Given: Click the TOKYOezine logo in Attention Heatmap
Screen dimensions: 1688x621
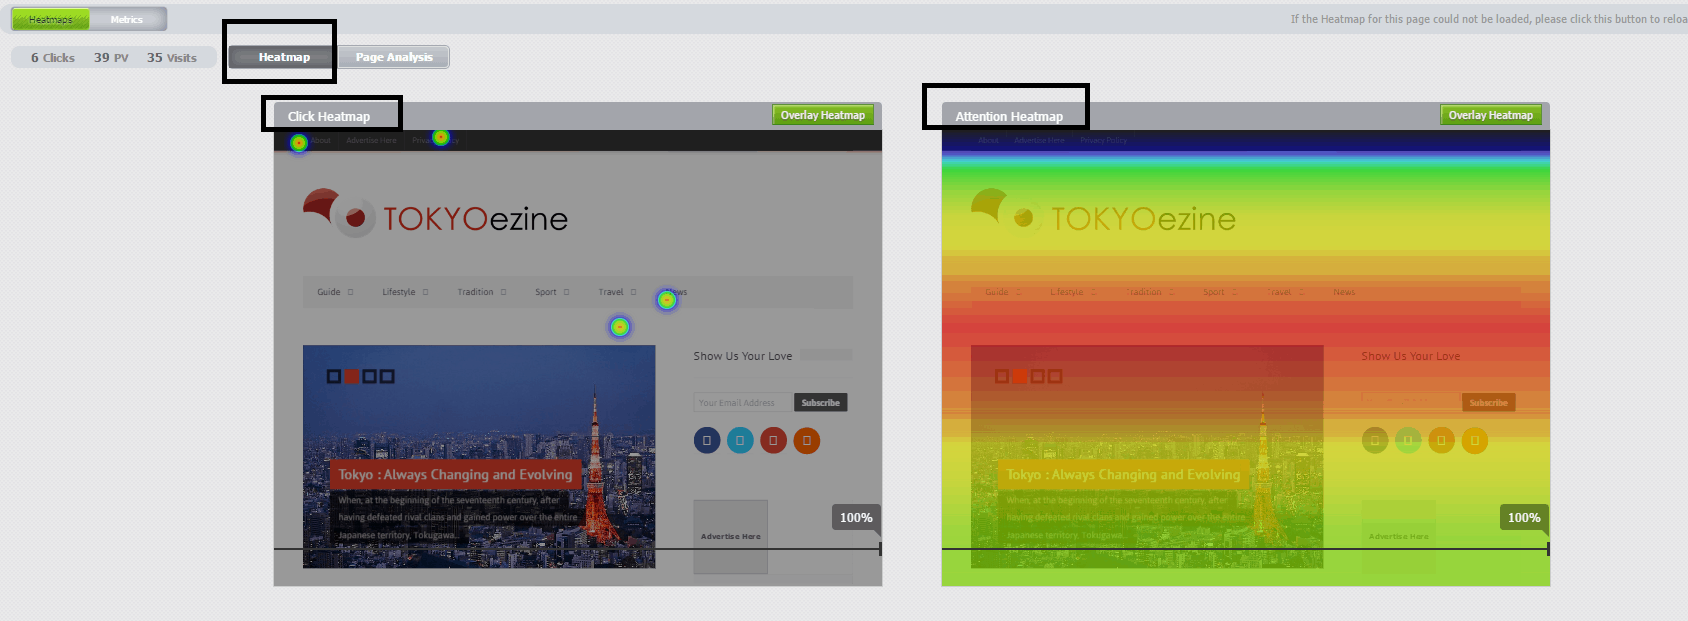Looking at the screenshot, I should (x=1104, y=214).
